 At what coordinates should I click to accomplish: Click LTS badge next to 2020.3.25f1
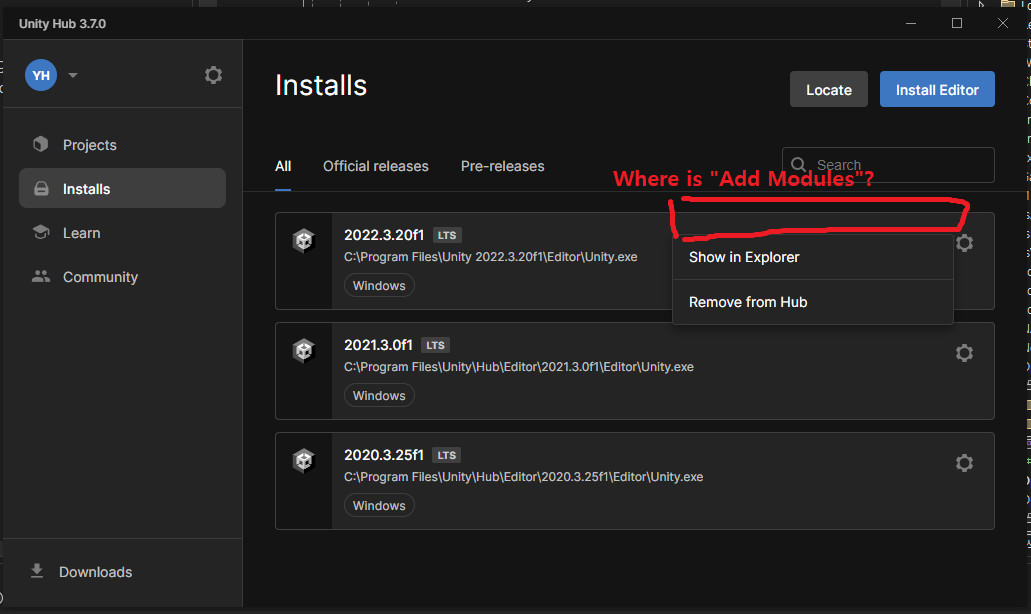pos(447,455)
